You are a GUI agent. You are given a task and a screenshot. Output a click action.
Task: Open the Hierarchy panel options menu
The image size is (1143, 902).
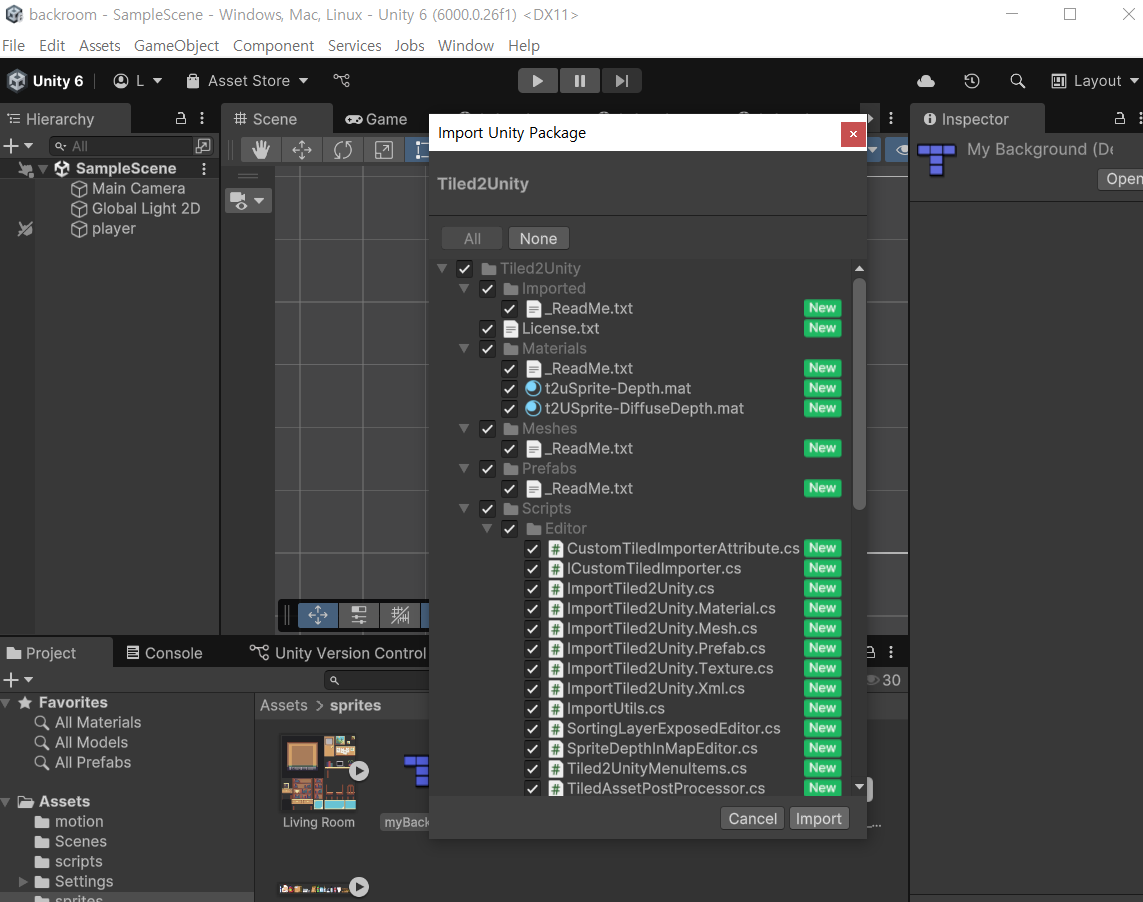[202, 118]
